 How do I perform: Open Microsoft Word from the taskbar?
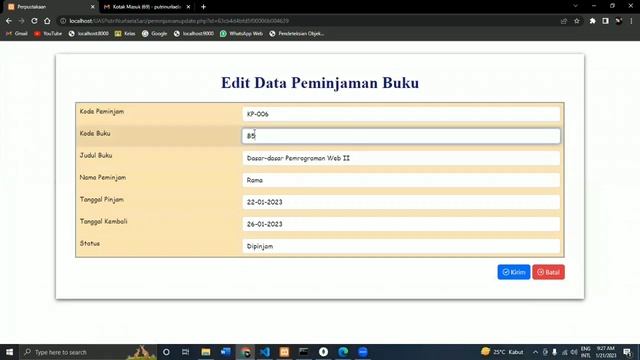pos(225,352)
